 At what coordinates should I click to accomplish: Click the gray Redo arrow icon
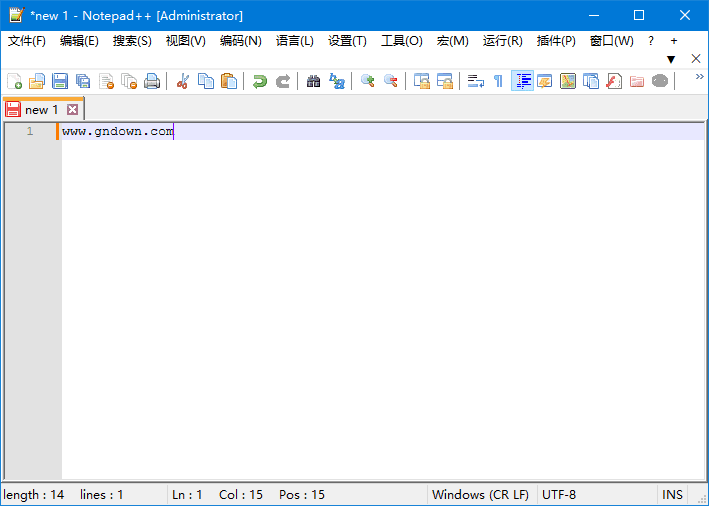(283, 81)
